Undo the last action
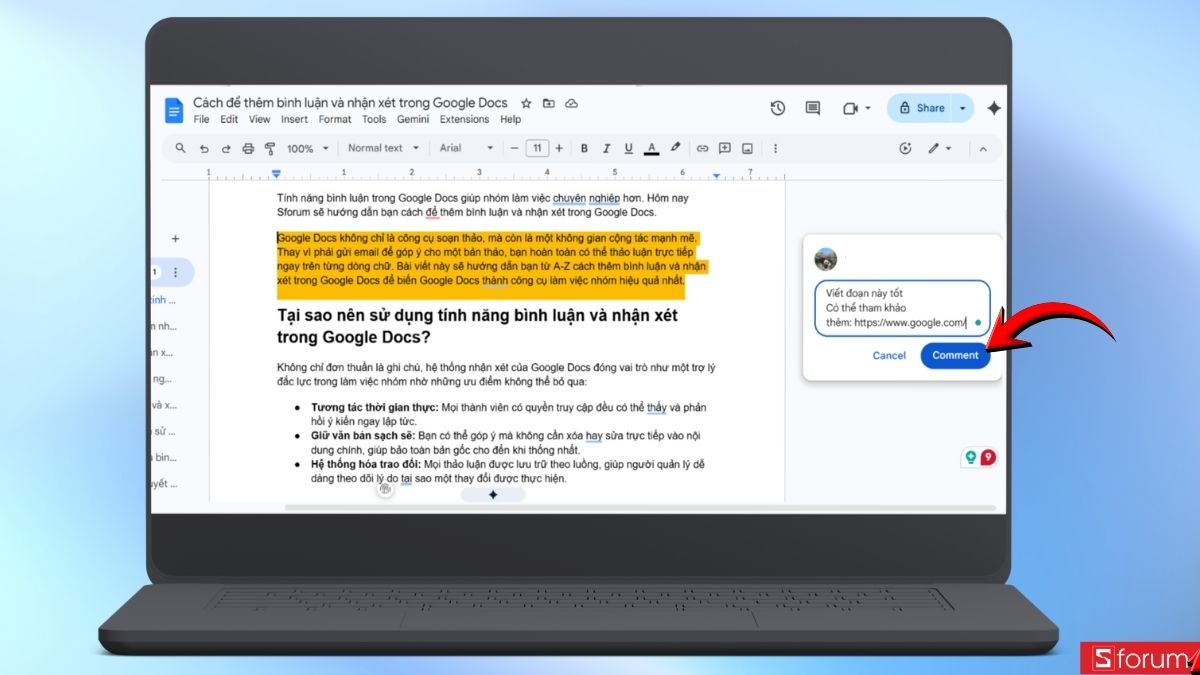 coord(204,148)
